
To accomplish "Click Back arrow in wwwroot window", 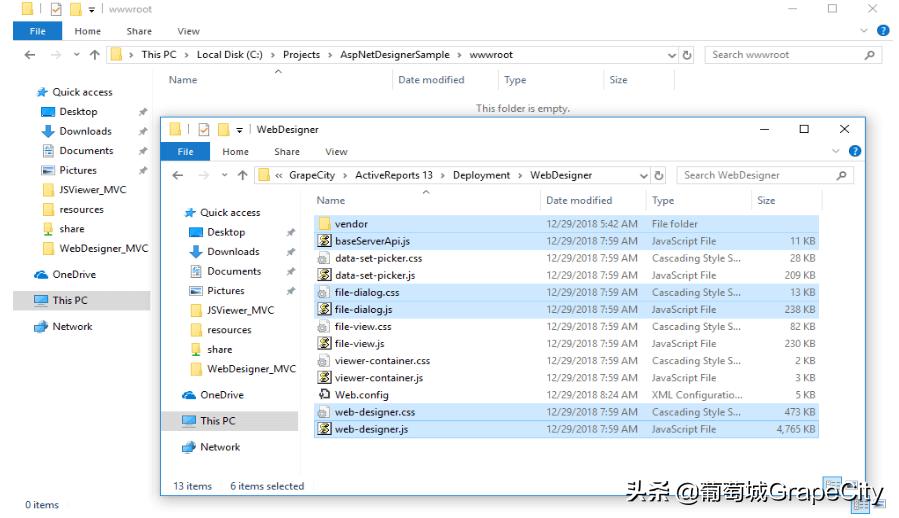I will click(30, 55).
